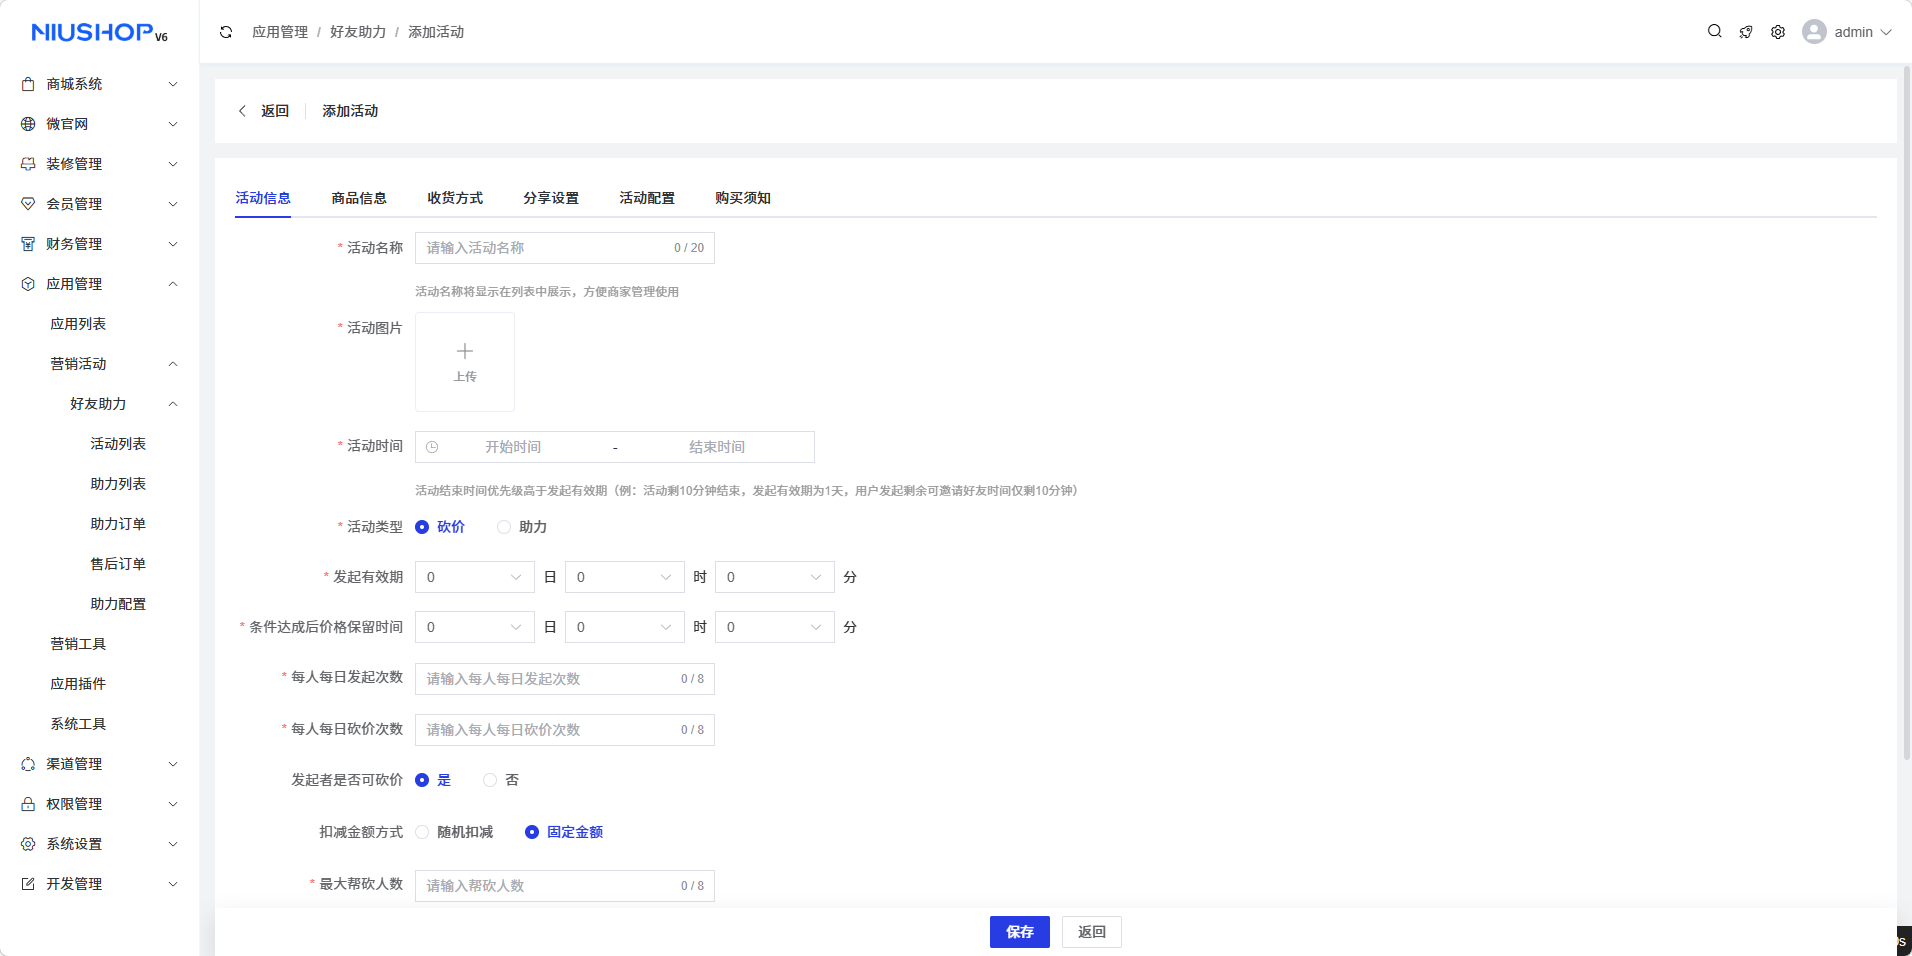Click the plus icon to upload activity image
Screen dimensions: 1912x956
pos(465,352)
